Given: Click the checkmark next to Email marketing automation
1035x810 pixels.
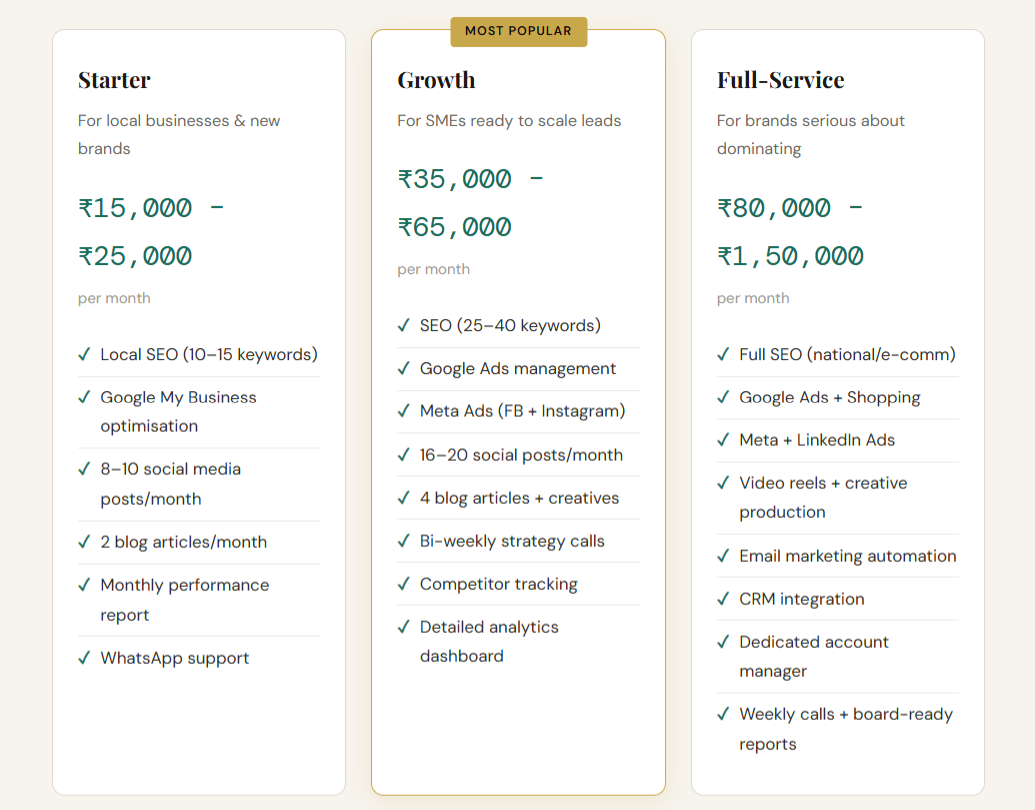Looking at the screenshot, I should click(x=723, y=556).
